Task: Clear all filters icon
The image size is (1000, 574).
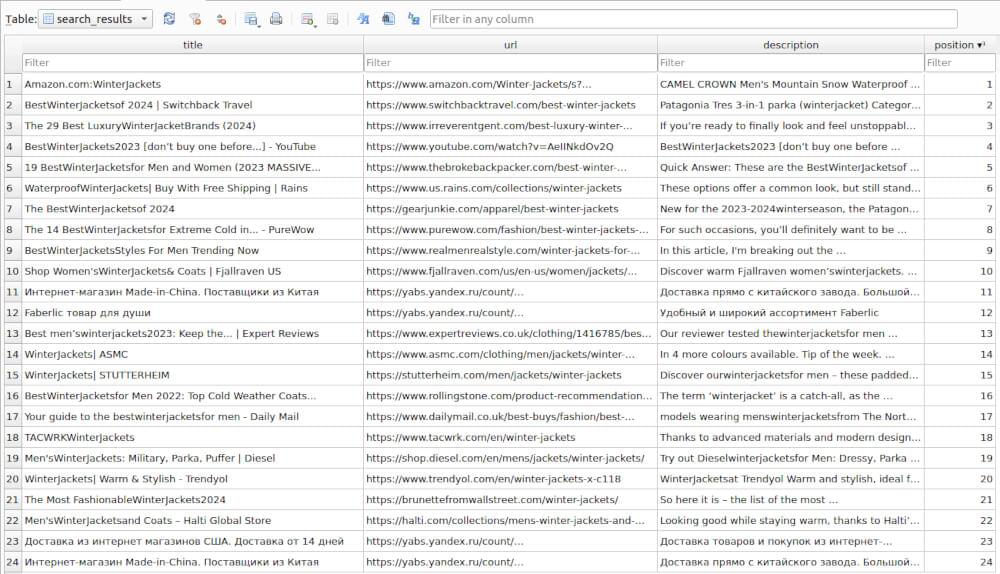Action: pyautogui.click(x=195, y=19)
